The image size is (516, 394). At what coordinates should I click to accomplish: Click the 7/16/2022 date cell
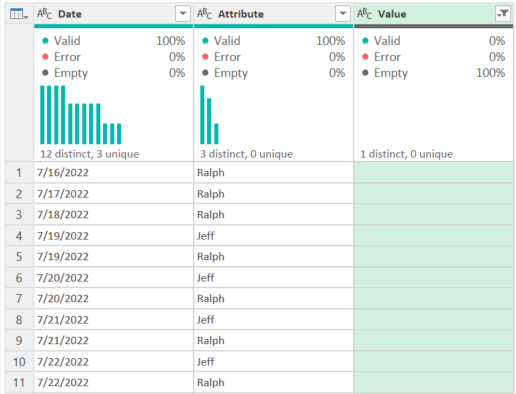click(x=114, y=173)
